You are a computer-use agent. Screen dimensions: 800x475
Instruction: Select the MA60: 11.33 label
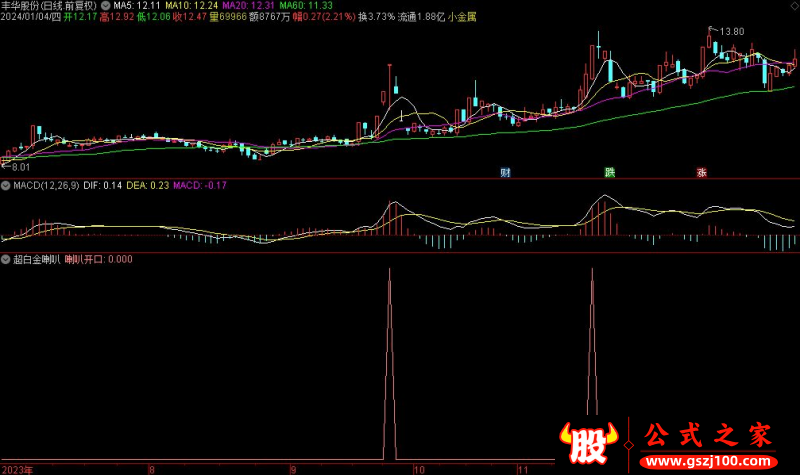pyautogui.click(x=306, y=6)
